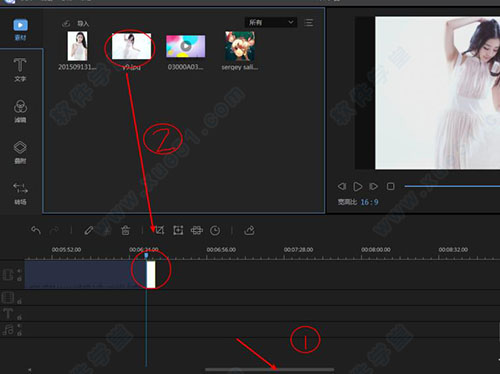500x374 pixels.
Task: Mute the main video track
Action: pyautogui.click(x=19, y=271)
